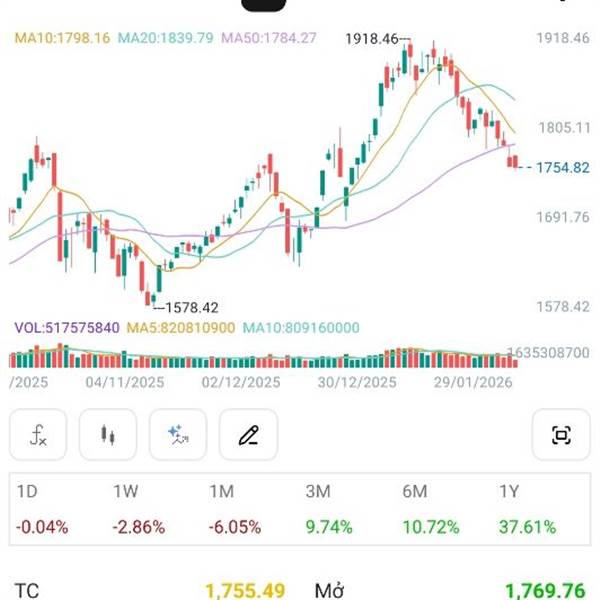Tap the MA20:1839.79 indicator label
Image resolution: width=600 pixels, height=600 pixels.
pos(166,39)
